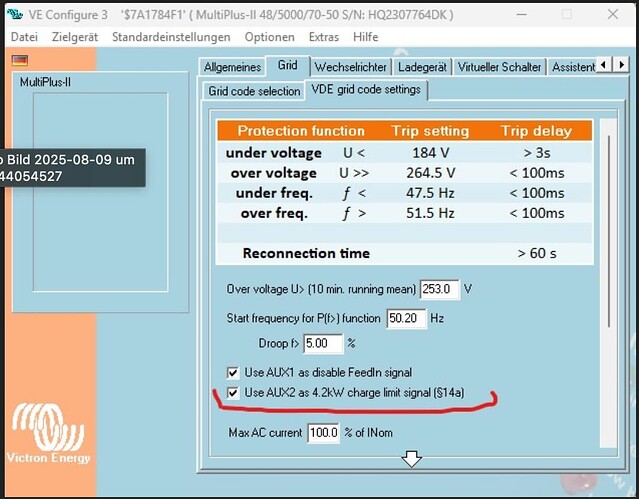Click the white down arrow below the settings
Image resolution: width=639 pixels, height=499 pixels.
tap(411, 458)
